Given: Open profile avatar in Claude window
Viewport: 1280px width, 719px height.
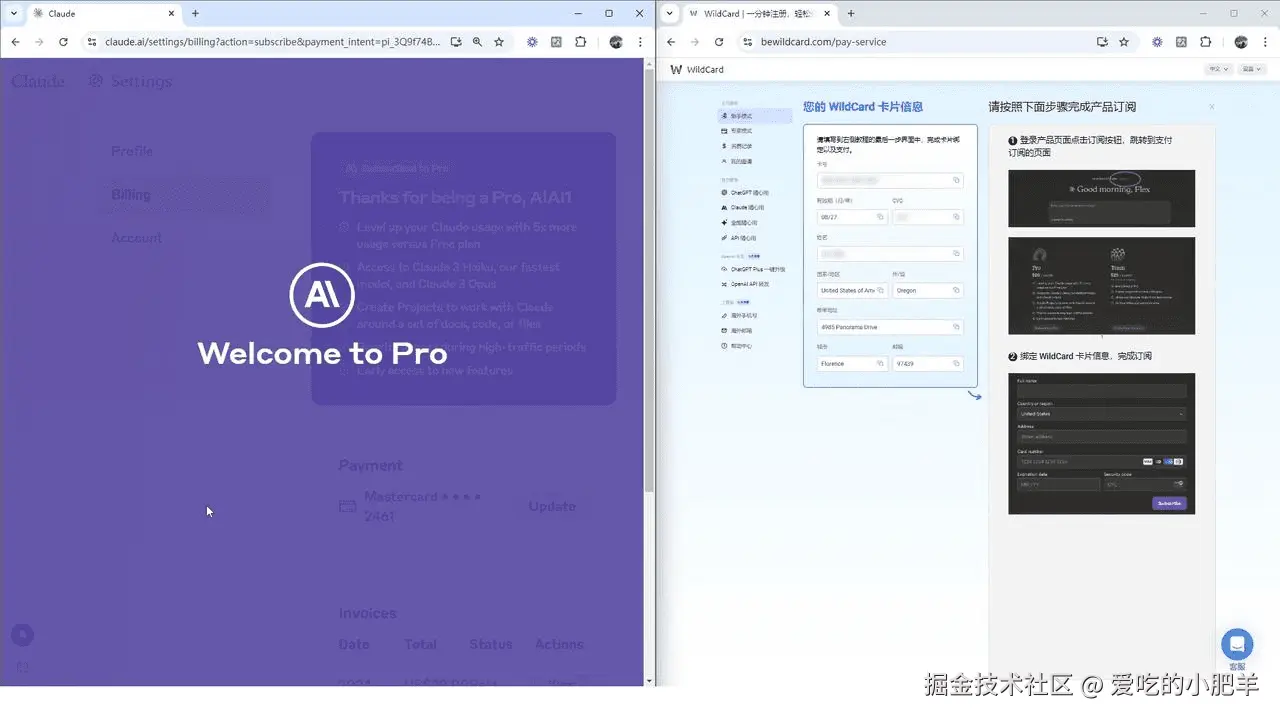Looking at the screenshot, I should click(x=616, y=42).
